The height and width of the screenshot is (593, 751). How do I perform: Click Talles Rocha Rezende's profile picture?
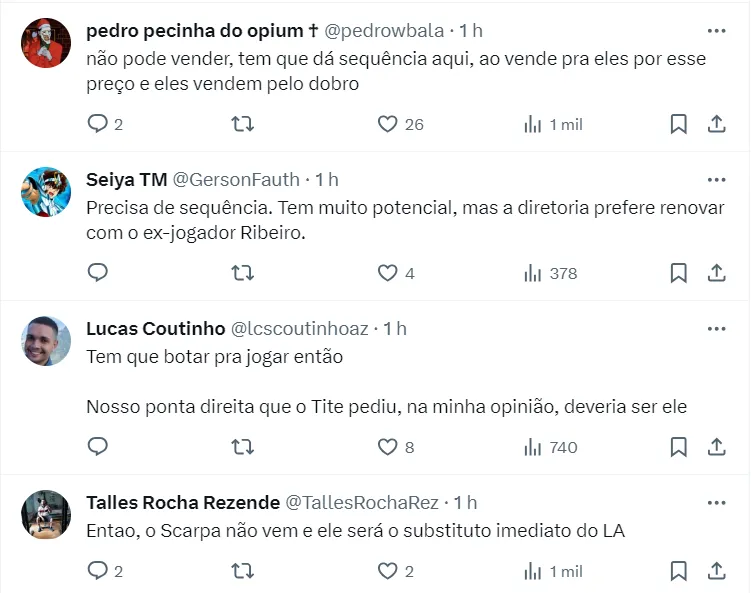point(46,515)
